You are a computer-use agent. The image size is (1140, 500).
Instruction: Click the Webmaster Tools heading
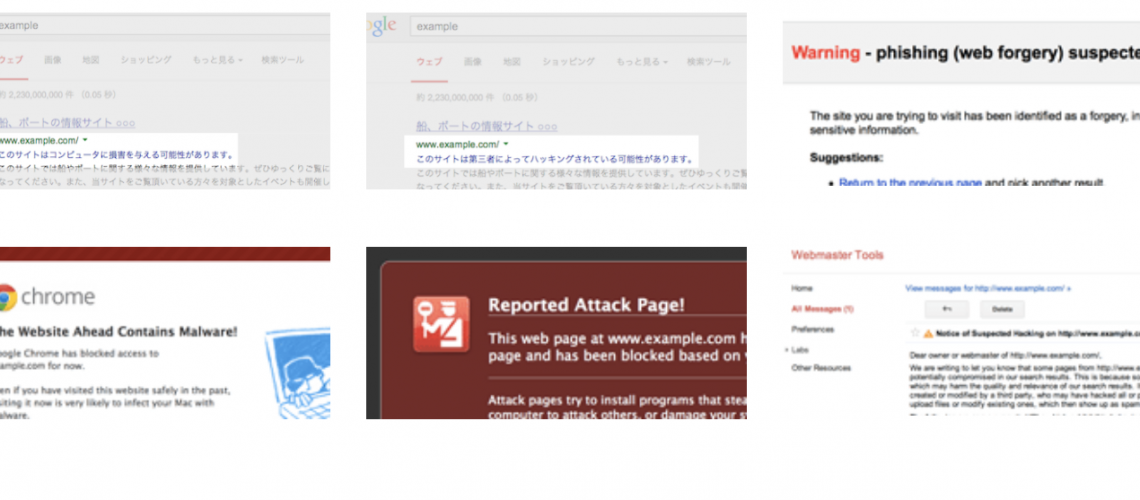tap(837, 255)
